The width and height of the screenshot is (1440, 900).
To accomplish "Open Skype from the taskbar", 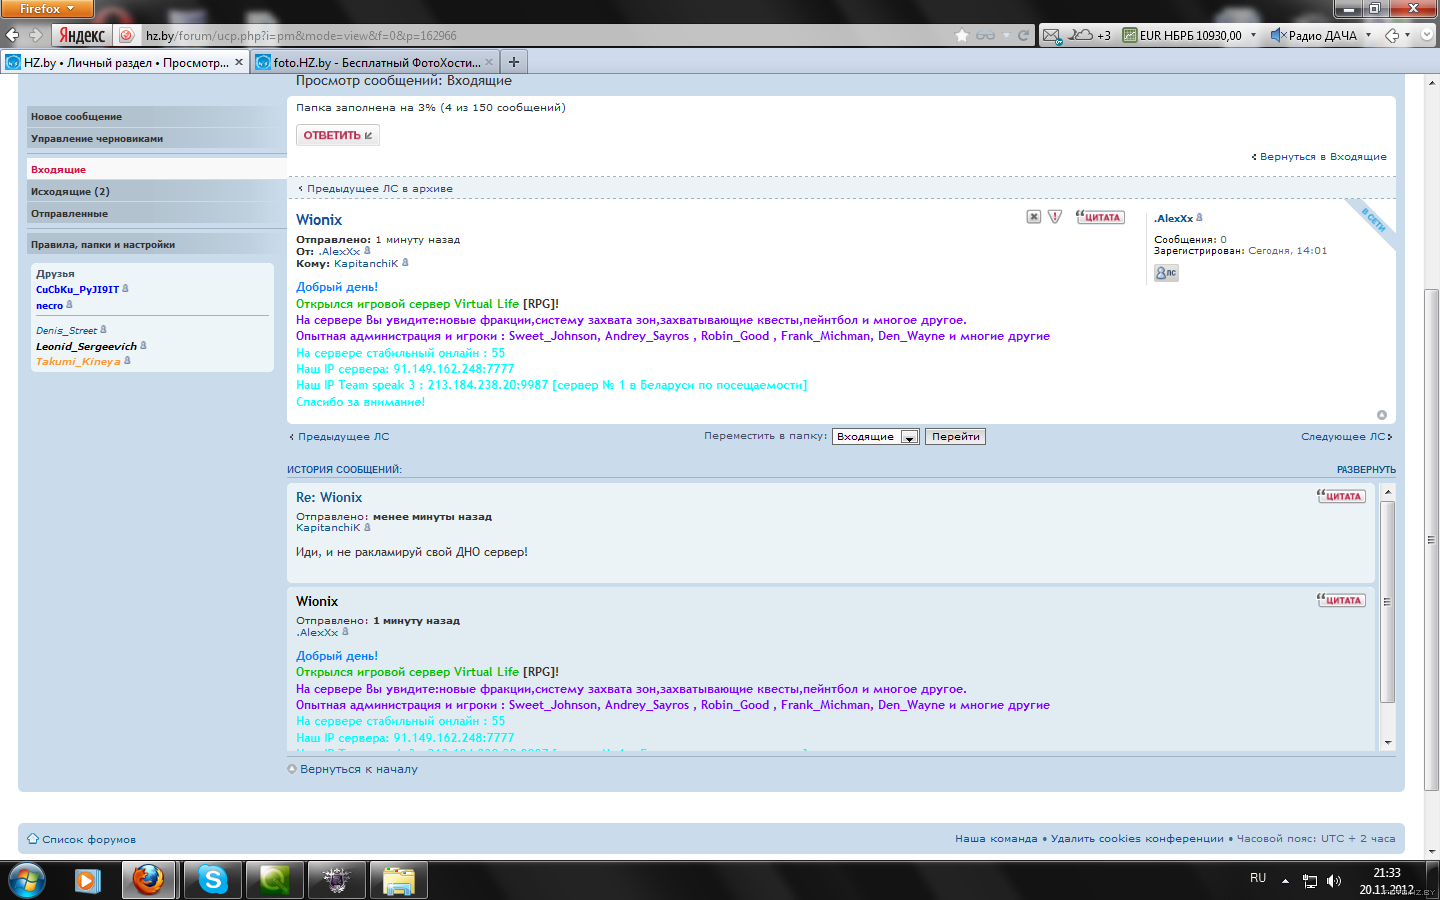I will click(x=212, y=880).
